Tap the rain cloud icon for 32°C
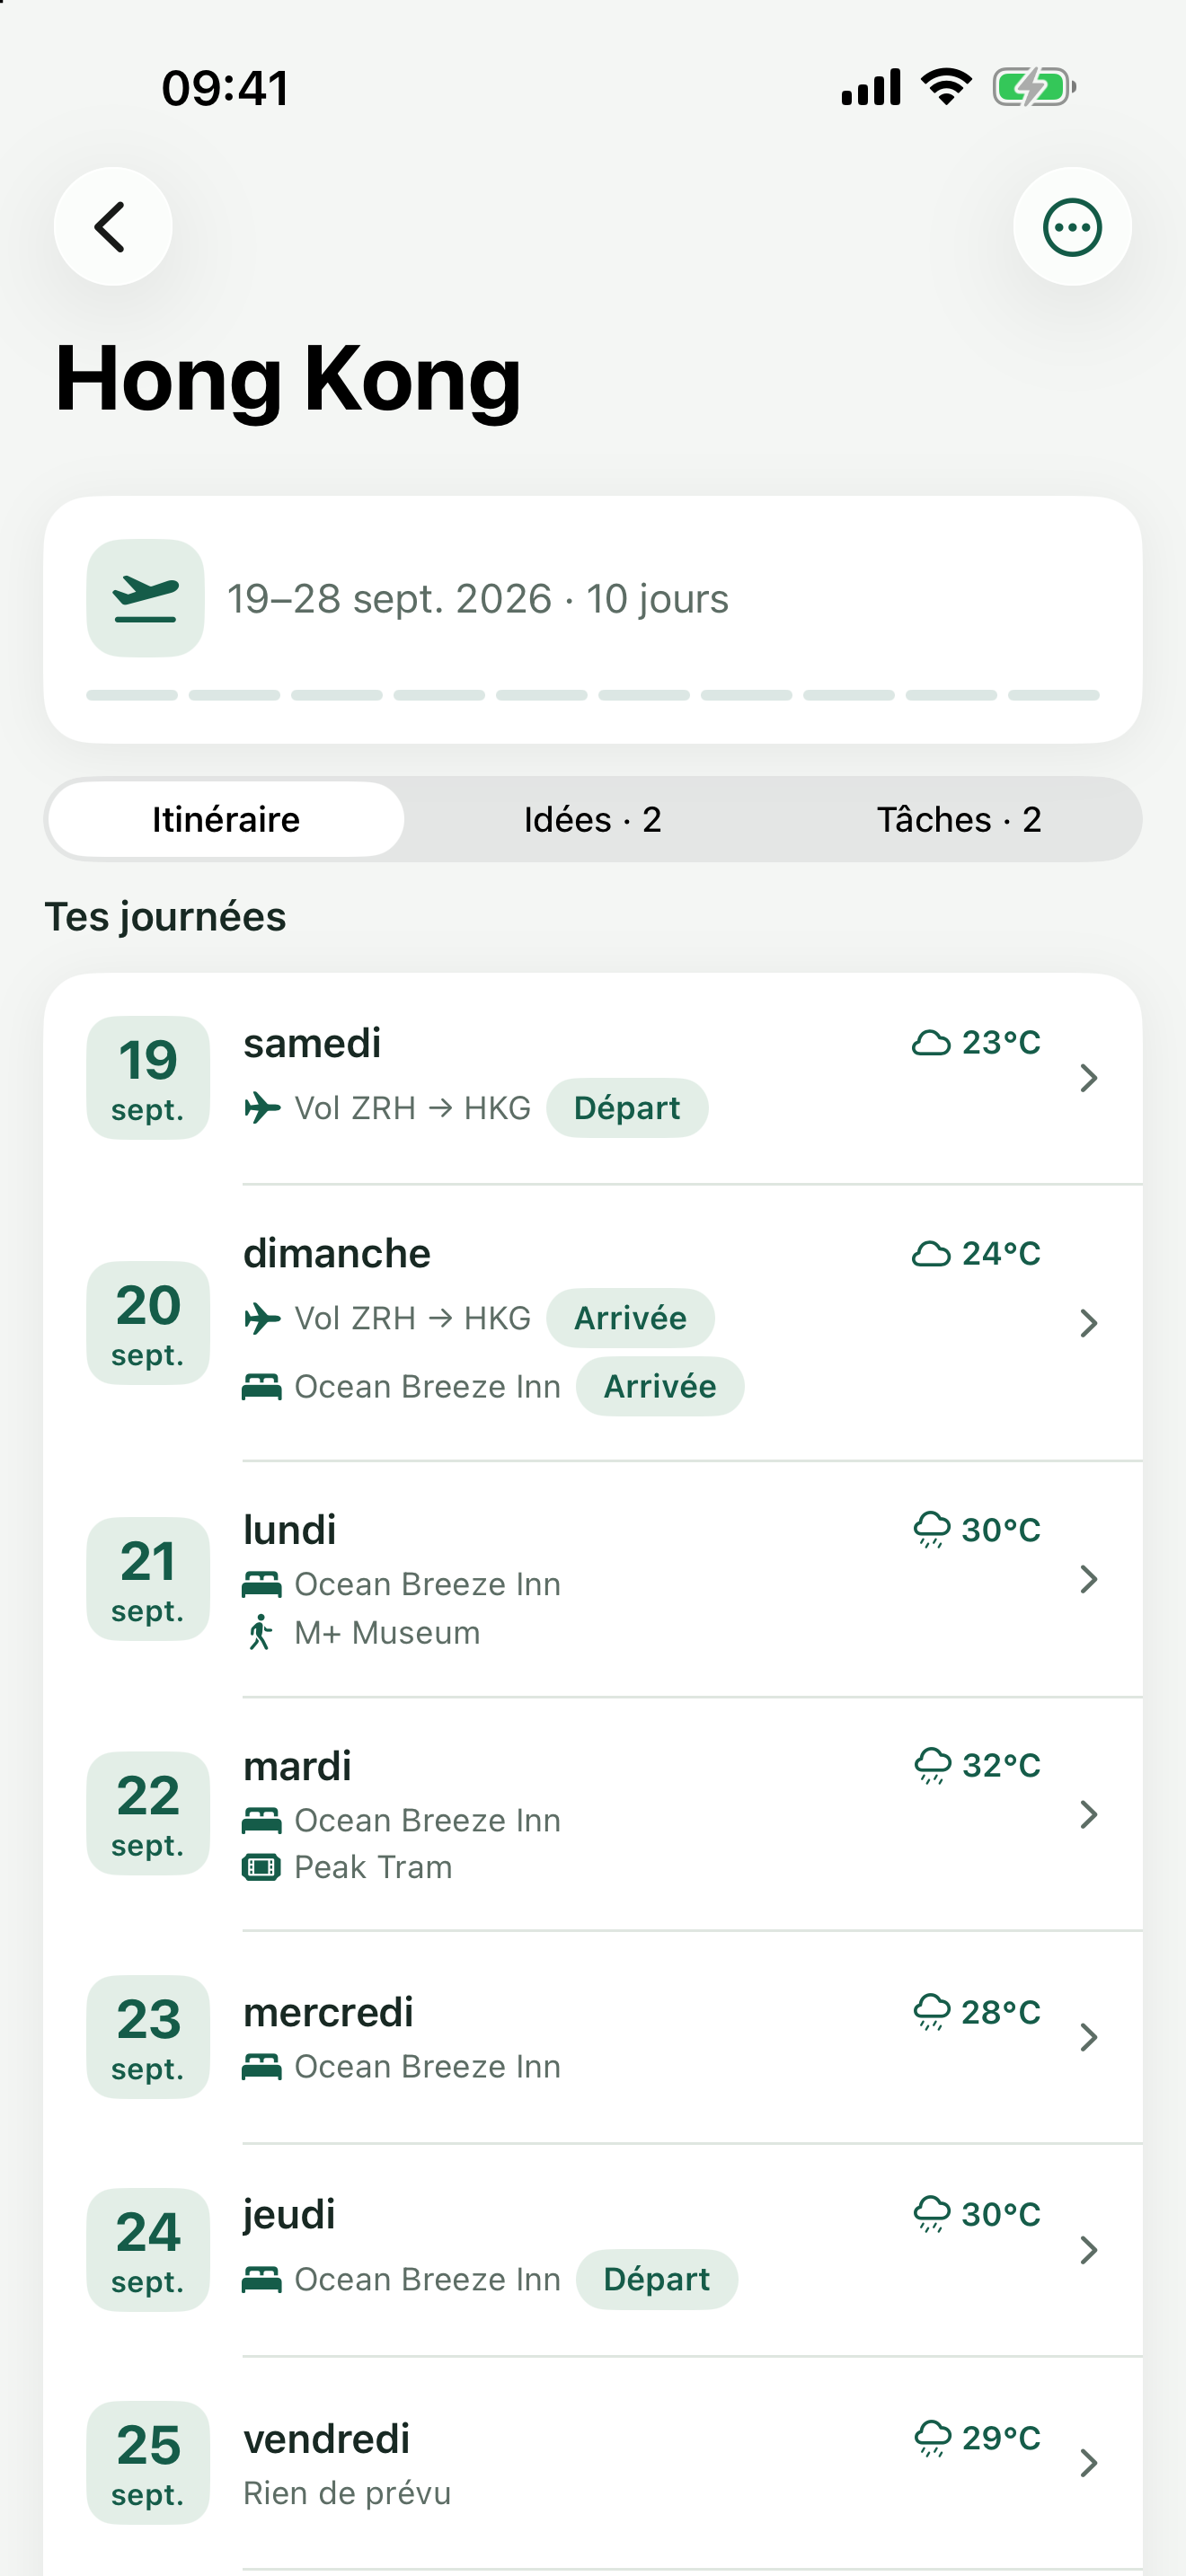The height and width of the screenshot is (2576, 1186). tap(933, 1766)
